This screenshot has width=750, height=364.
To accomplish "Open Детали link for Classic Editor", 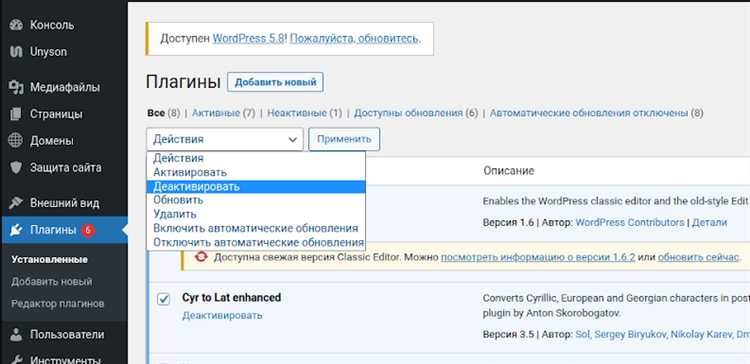I will [709, 222].
